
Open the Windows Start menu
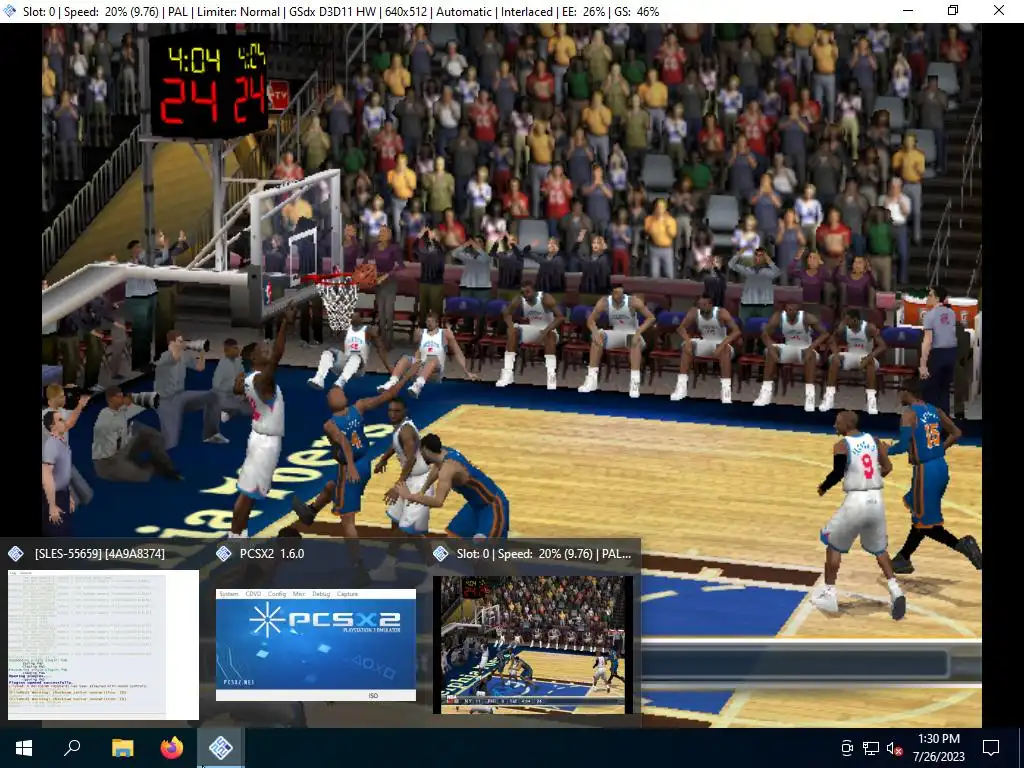pos(24,748)
